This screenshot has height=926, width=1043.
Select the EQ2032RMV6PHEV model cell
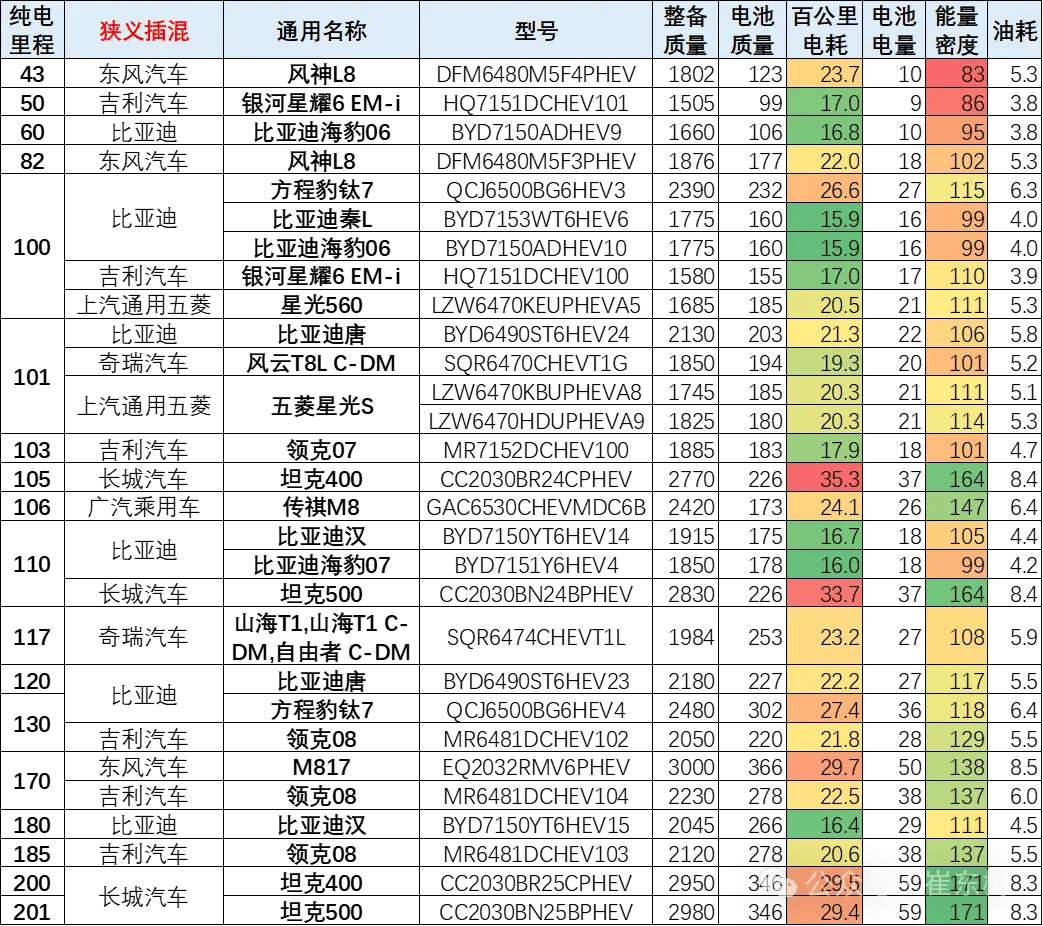[x=536, y=767]
